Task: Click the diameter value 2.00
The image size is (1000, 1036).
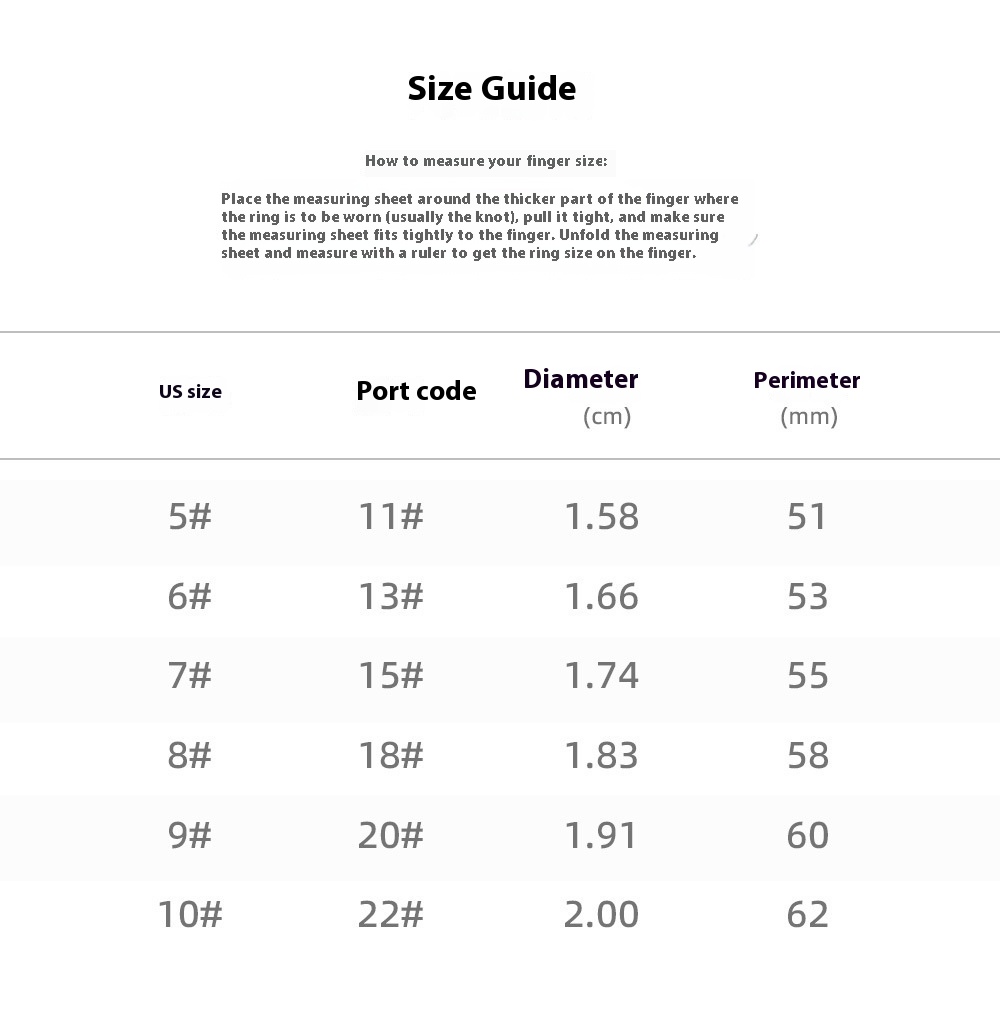Action: (601, 914)
